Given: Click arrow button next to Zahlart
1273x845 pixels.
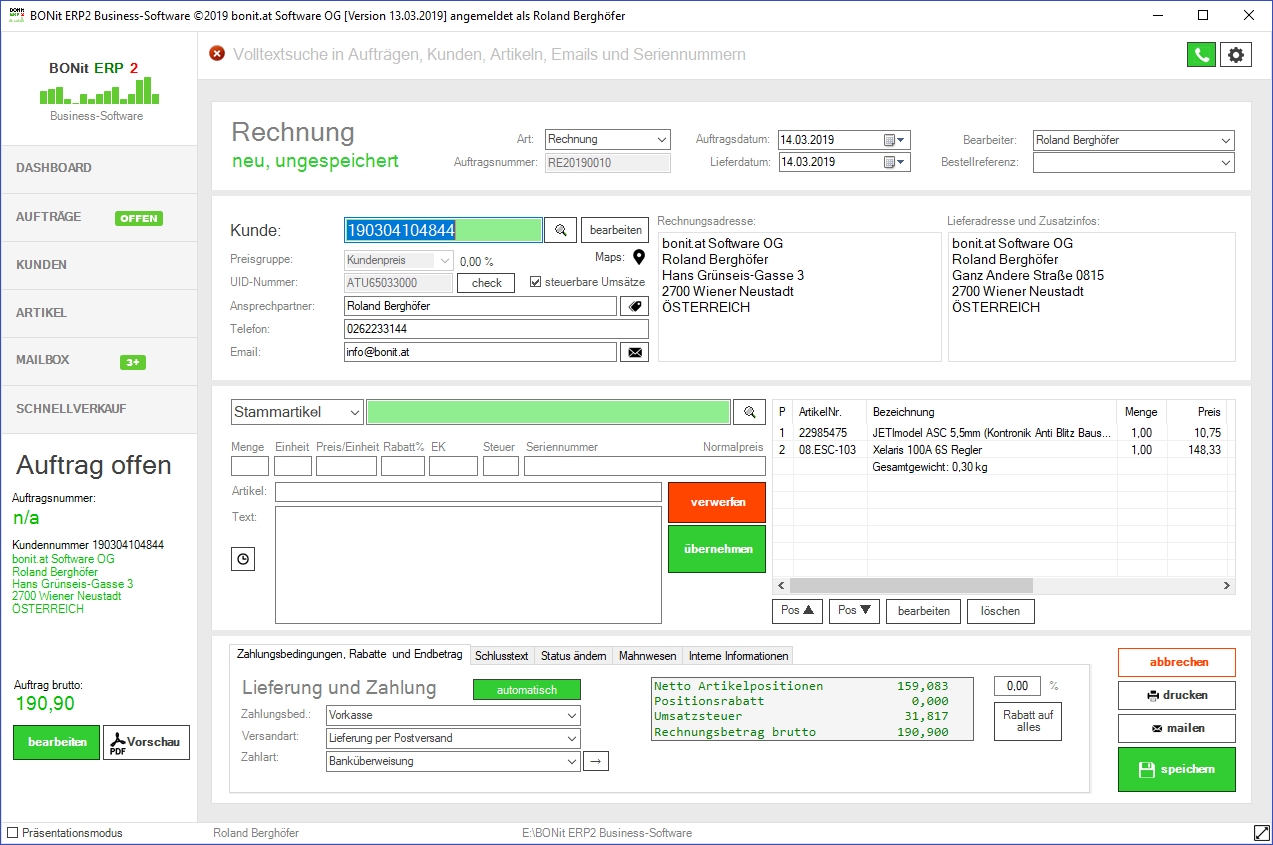Looking at the screenshot, I should pyautogui.click(x=596, y=762).
